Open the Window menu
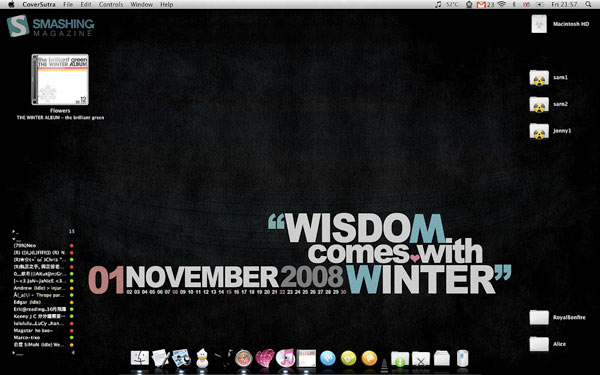Screen dimensions: 600x375 pos(142,5)
